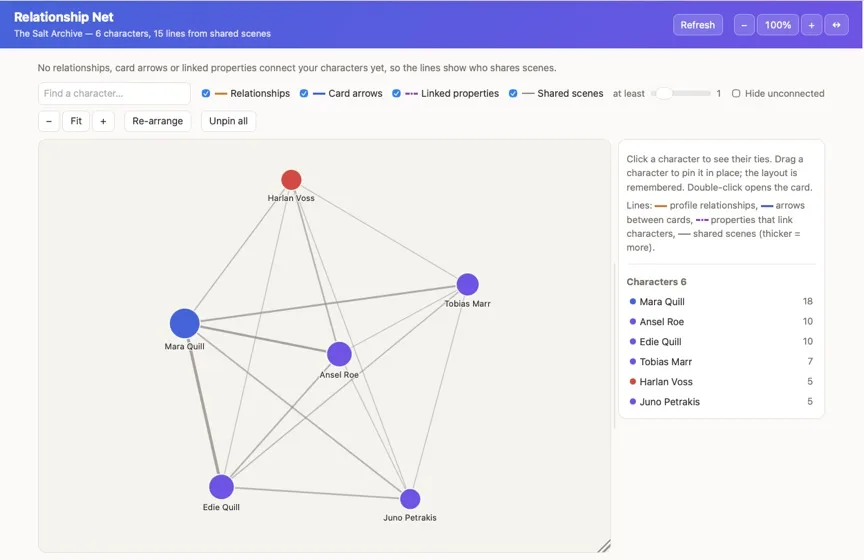The height and width of the screenshot is (560, 864).
Task: Select Ansel Roe in characters list
Action: point(721,321)
